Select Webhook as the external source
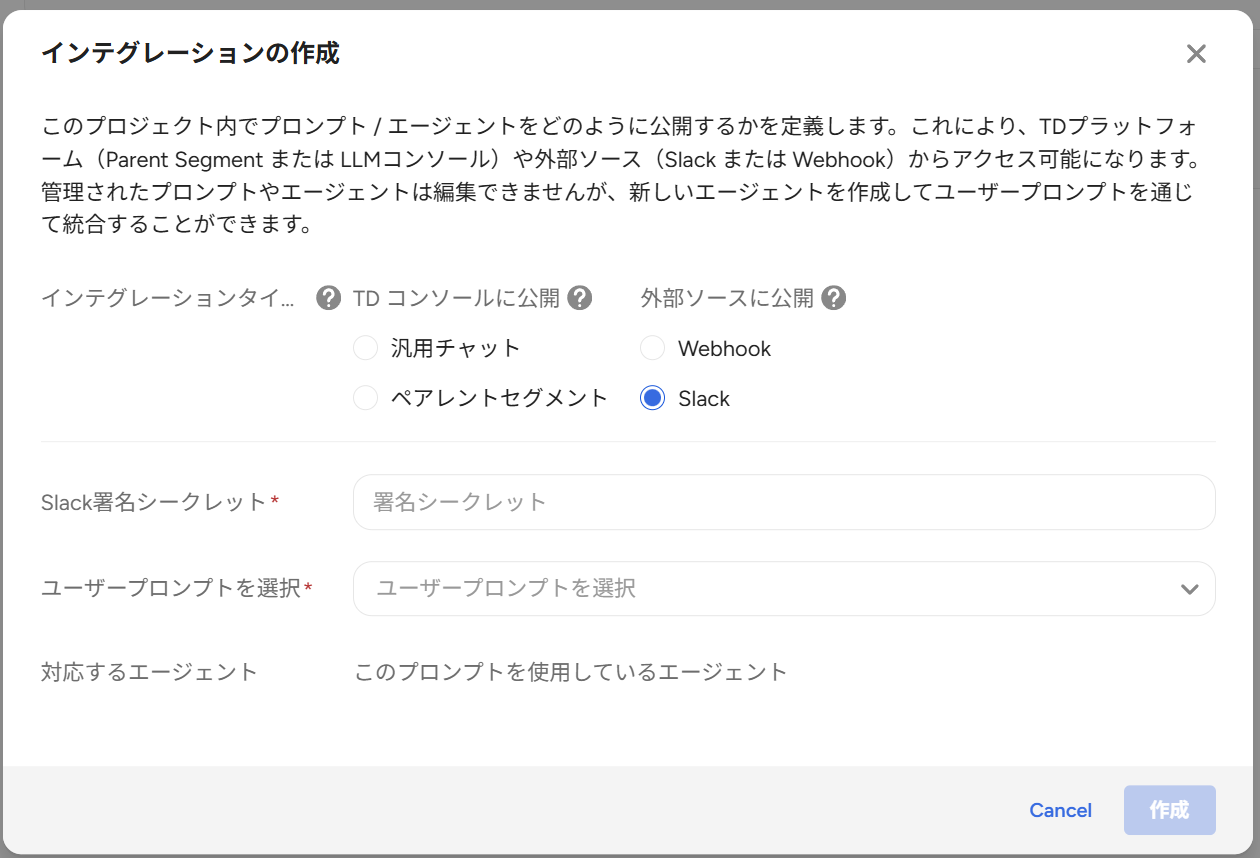The image size is (1260, 858). coord(653,348)
